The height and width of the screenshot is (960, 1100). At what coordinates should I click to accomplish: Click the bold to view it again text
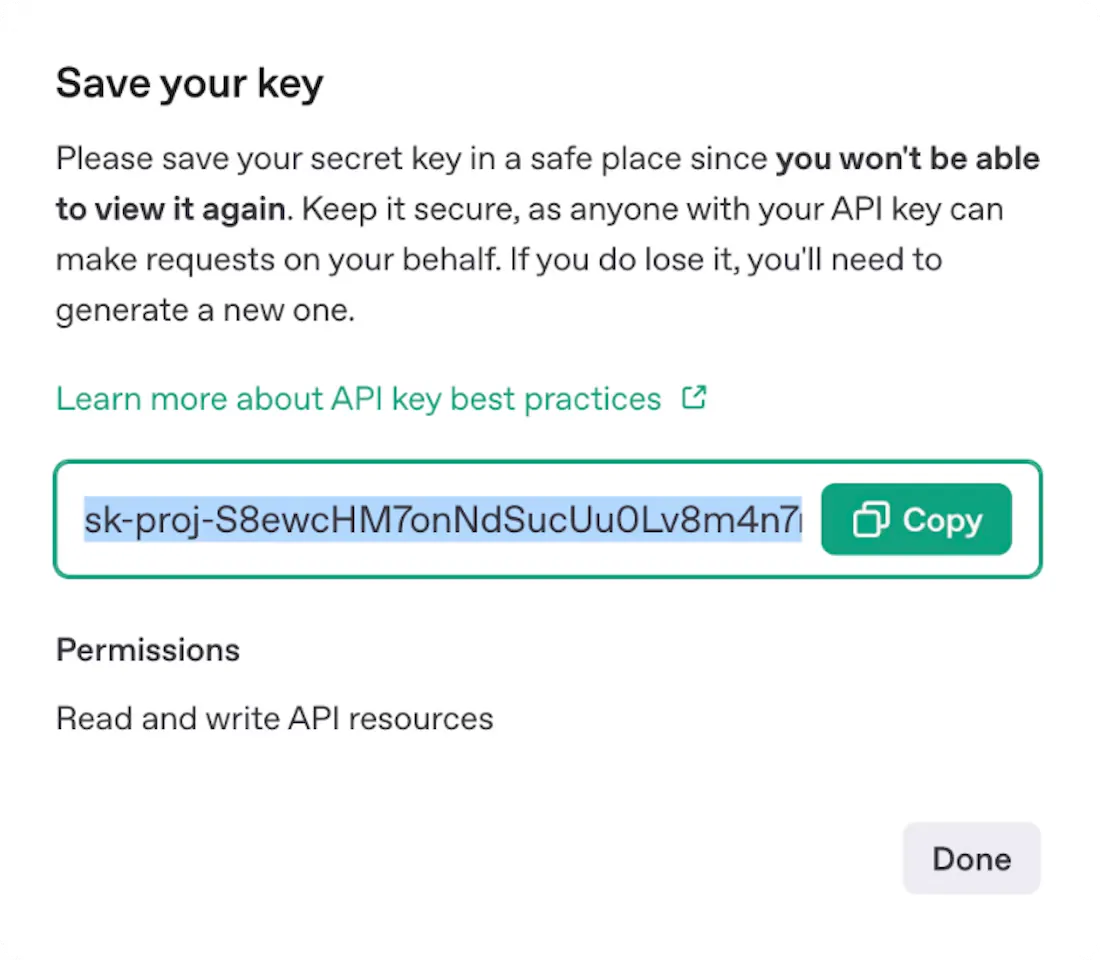(x=171, y=209)
